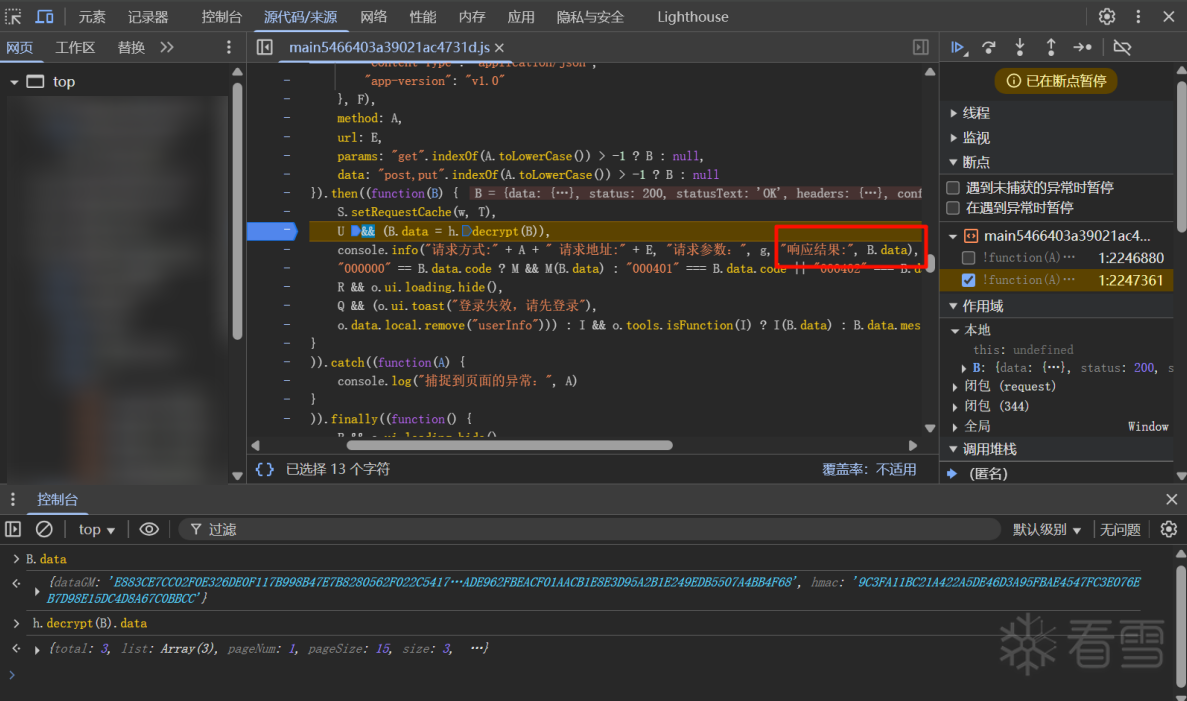Switch to the 内存 tab
Viewport: 1187px width, 701px height.
point(472,17)
